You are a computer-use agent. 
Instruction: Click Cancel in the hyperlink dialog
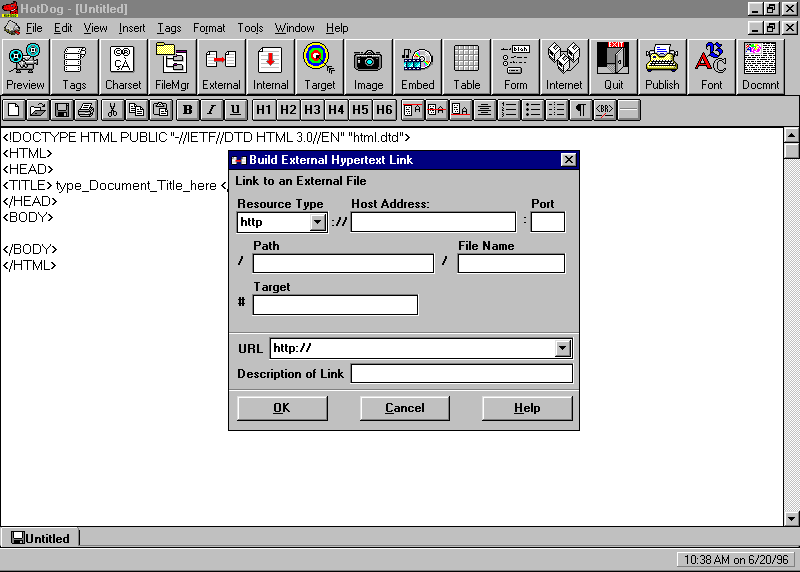tap(405, 408)
